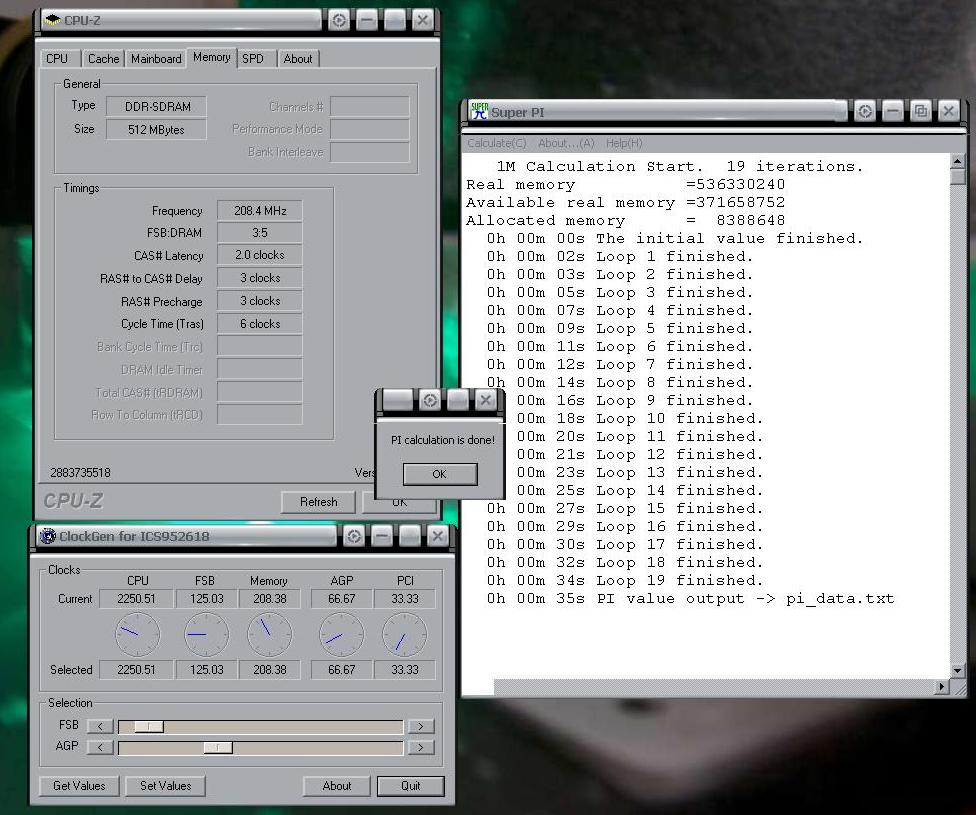Click the Super PI app icon in its title bar
The width and height of the screenshot is (976, 815).
(x=479, y=111)
